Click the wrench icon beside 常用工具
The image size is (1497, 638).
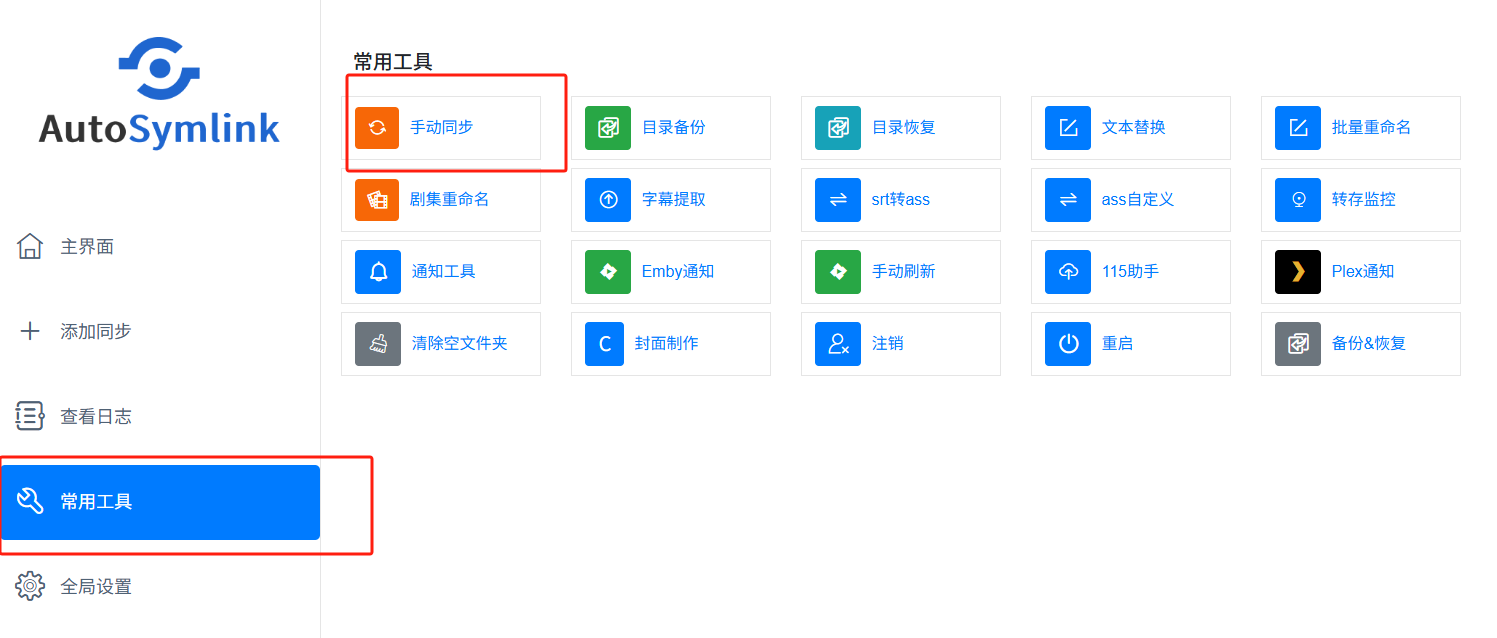click(x=30, y=501)
